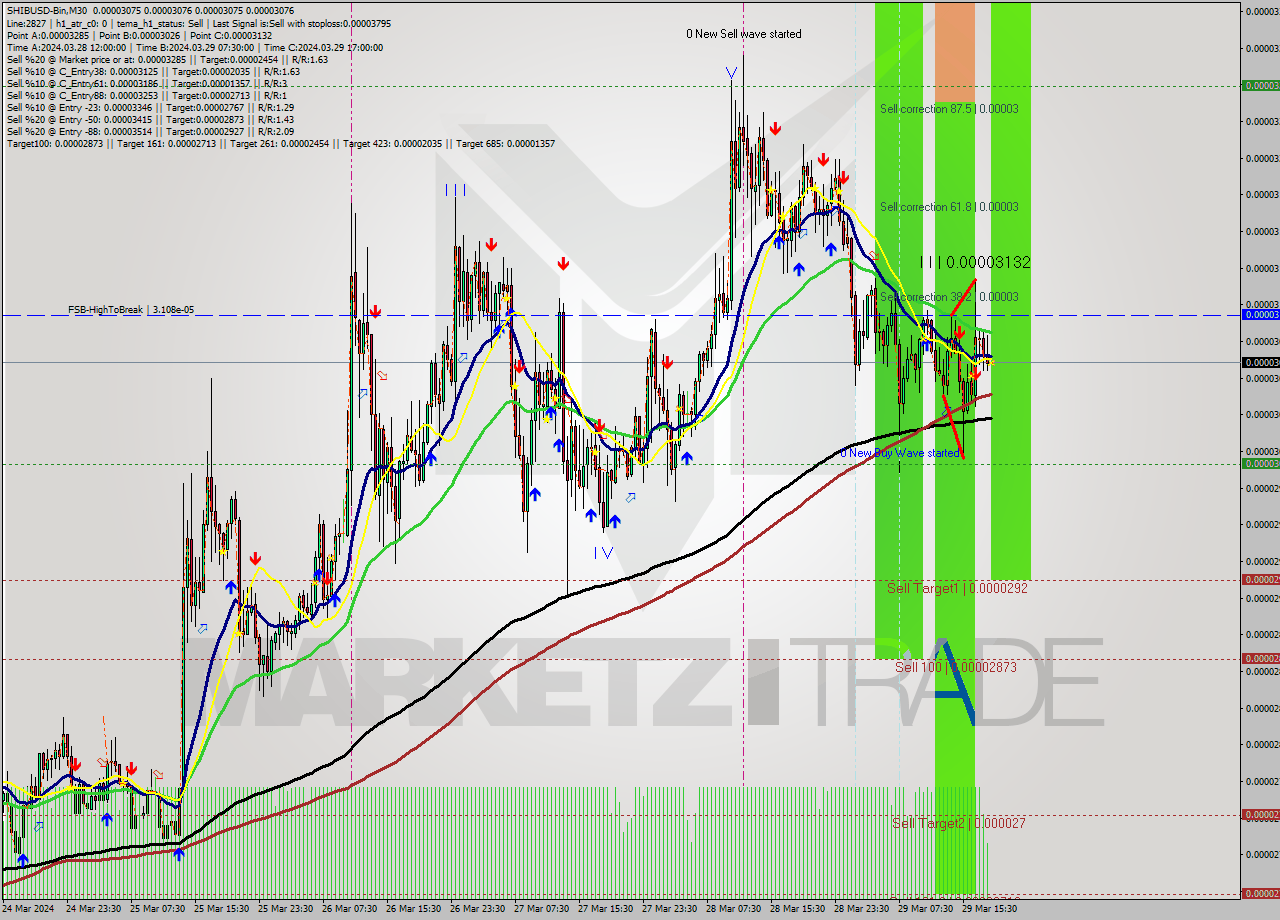Click the '25 Mar 15:30' time axis label

coord(222,909)
